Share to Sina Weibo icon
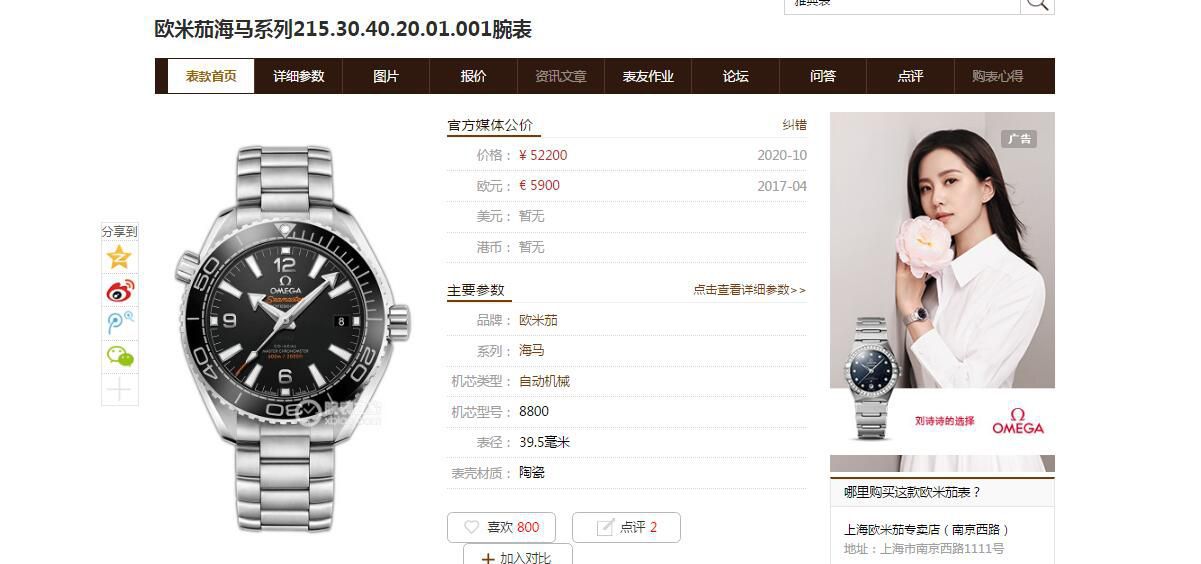This screenshot has height=564, width=1201. pos(120,291)
